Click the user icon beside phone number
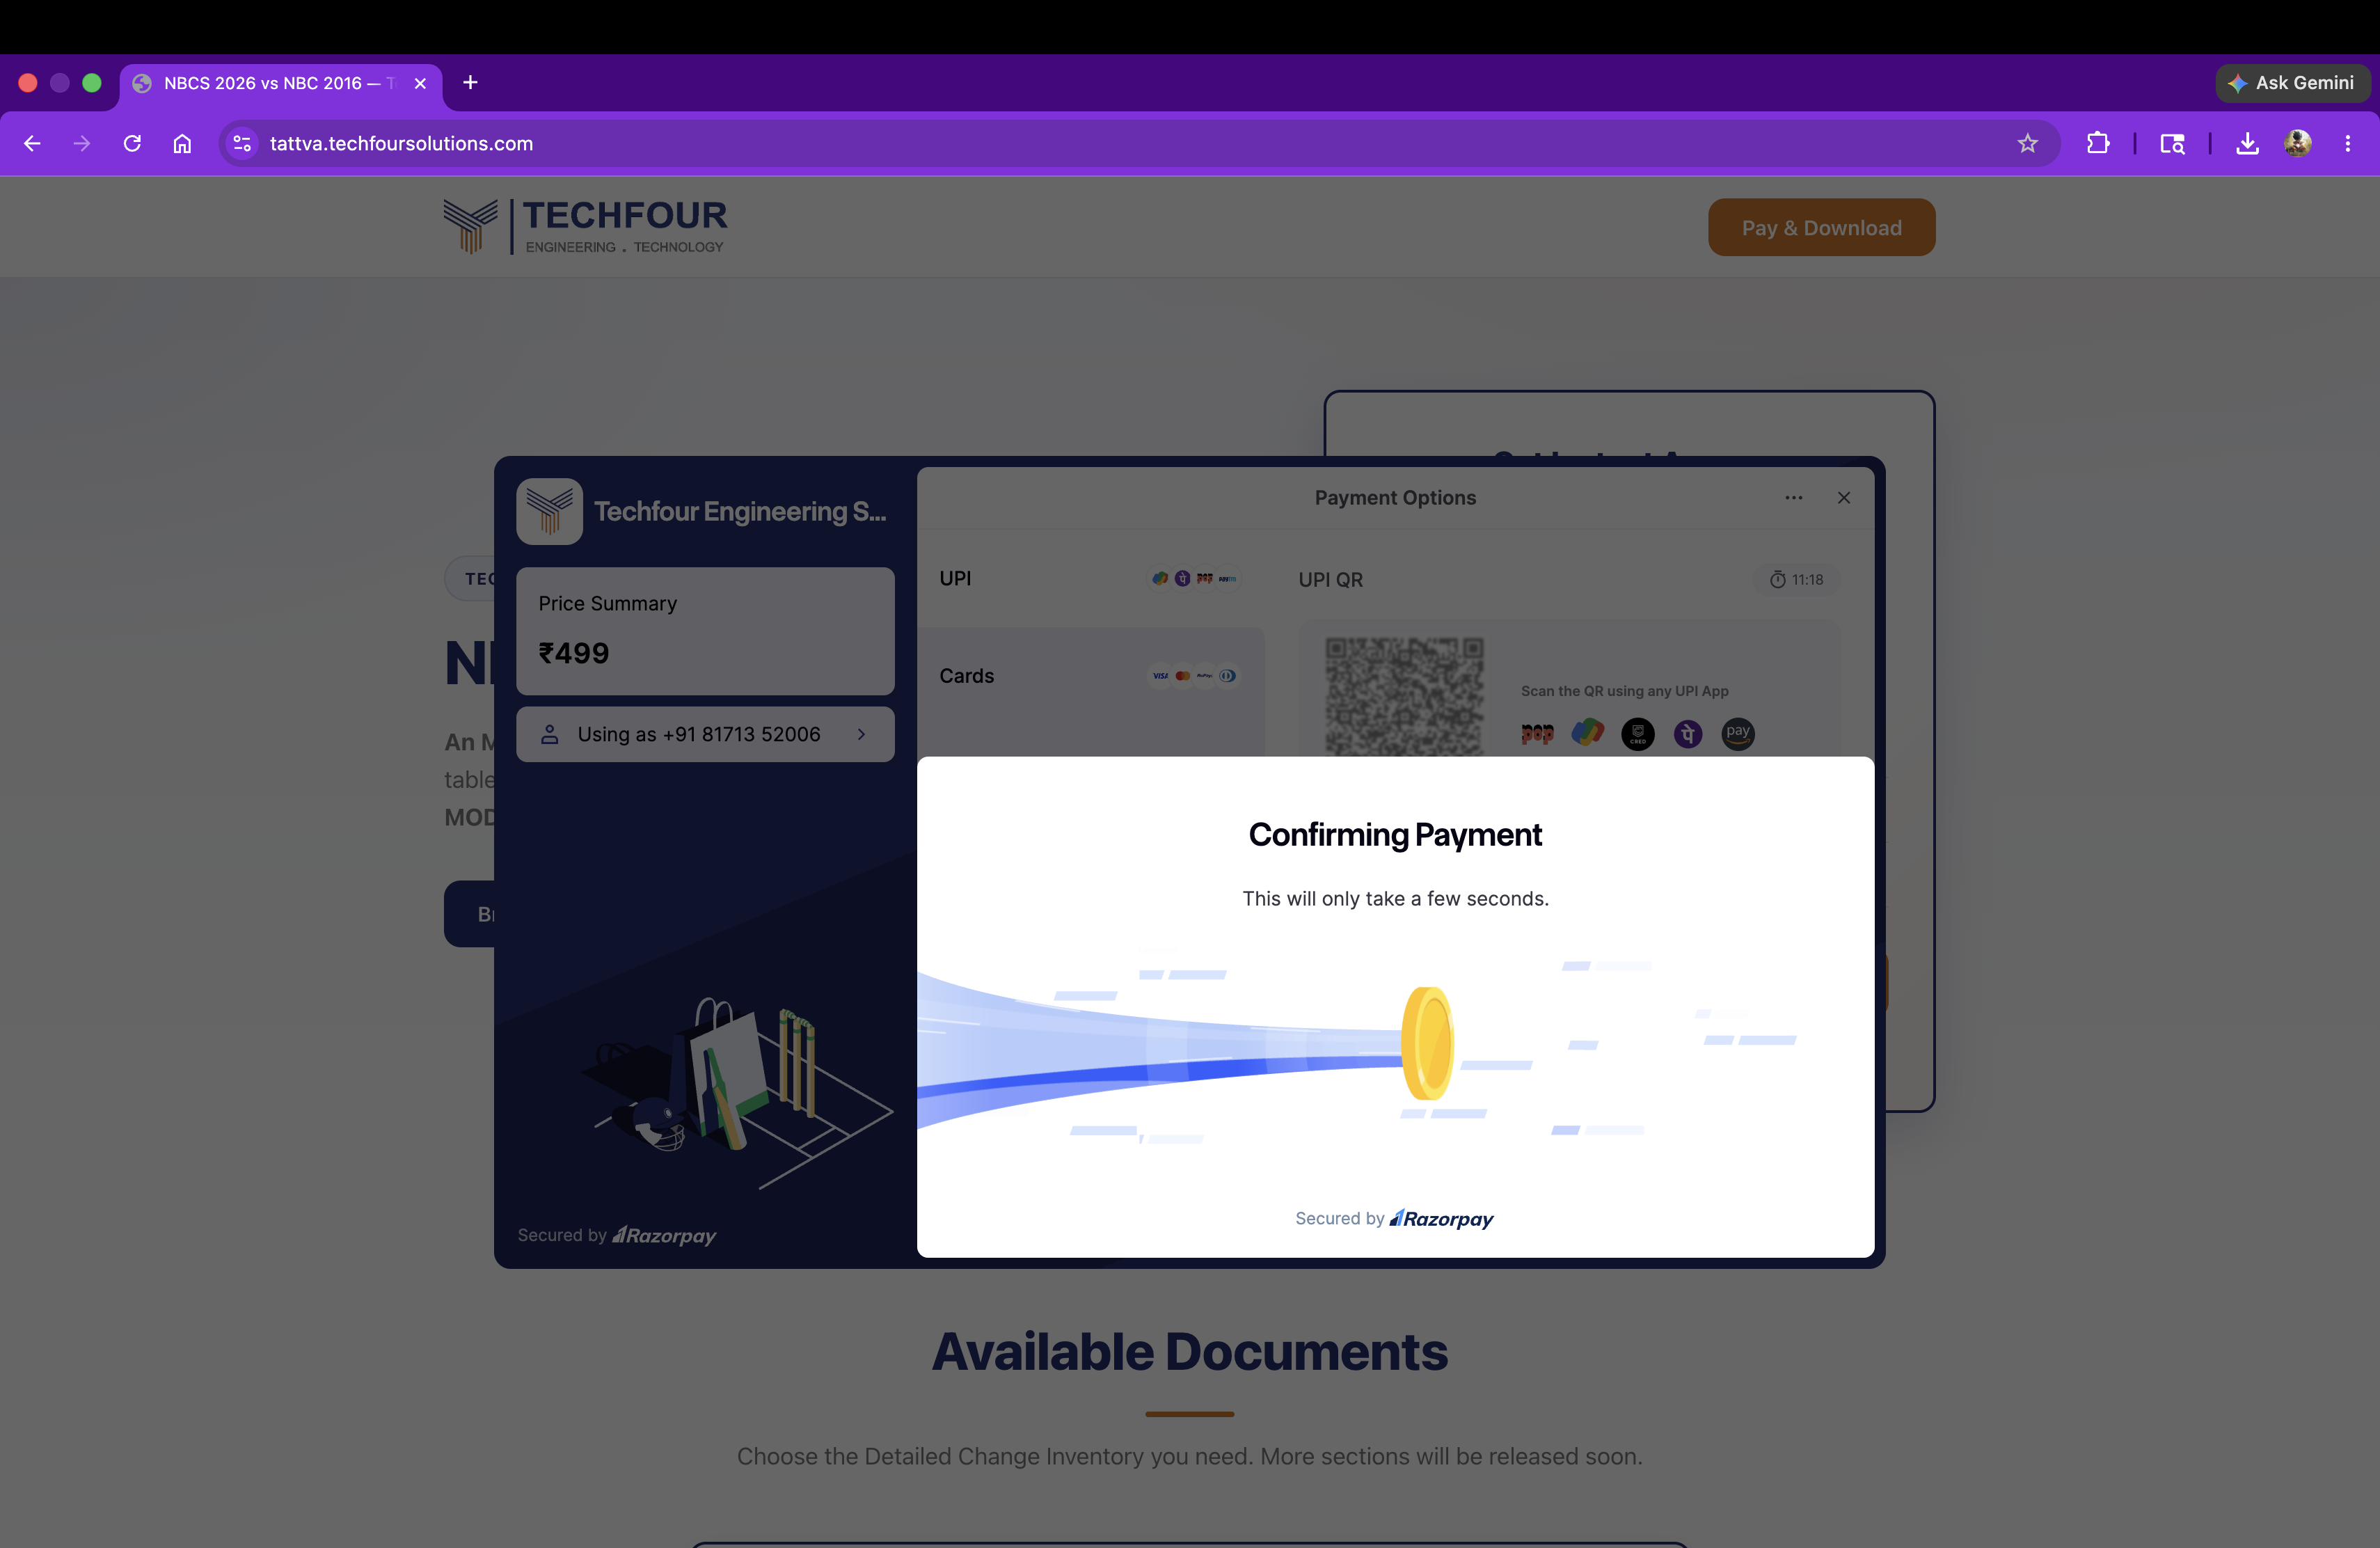The width and height of the screenshot is (2380, 1548). (549, 734)
